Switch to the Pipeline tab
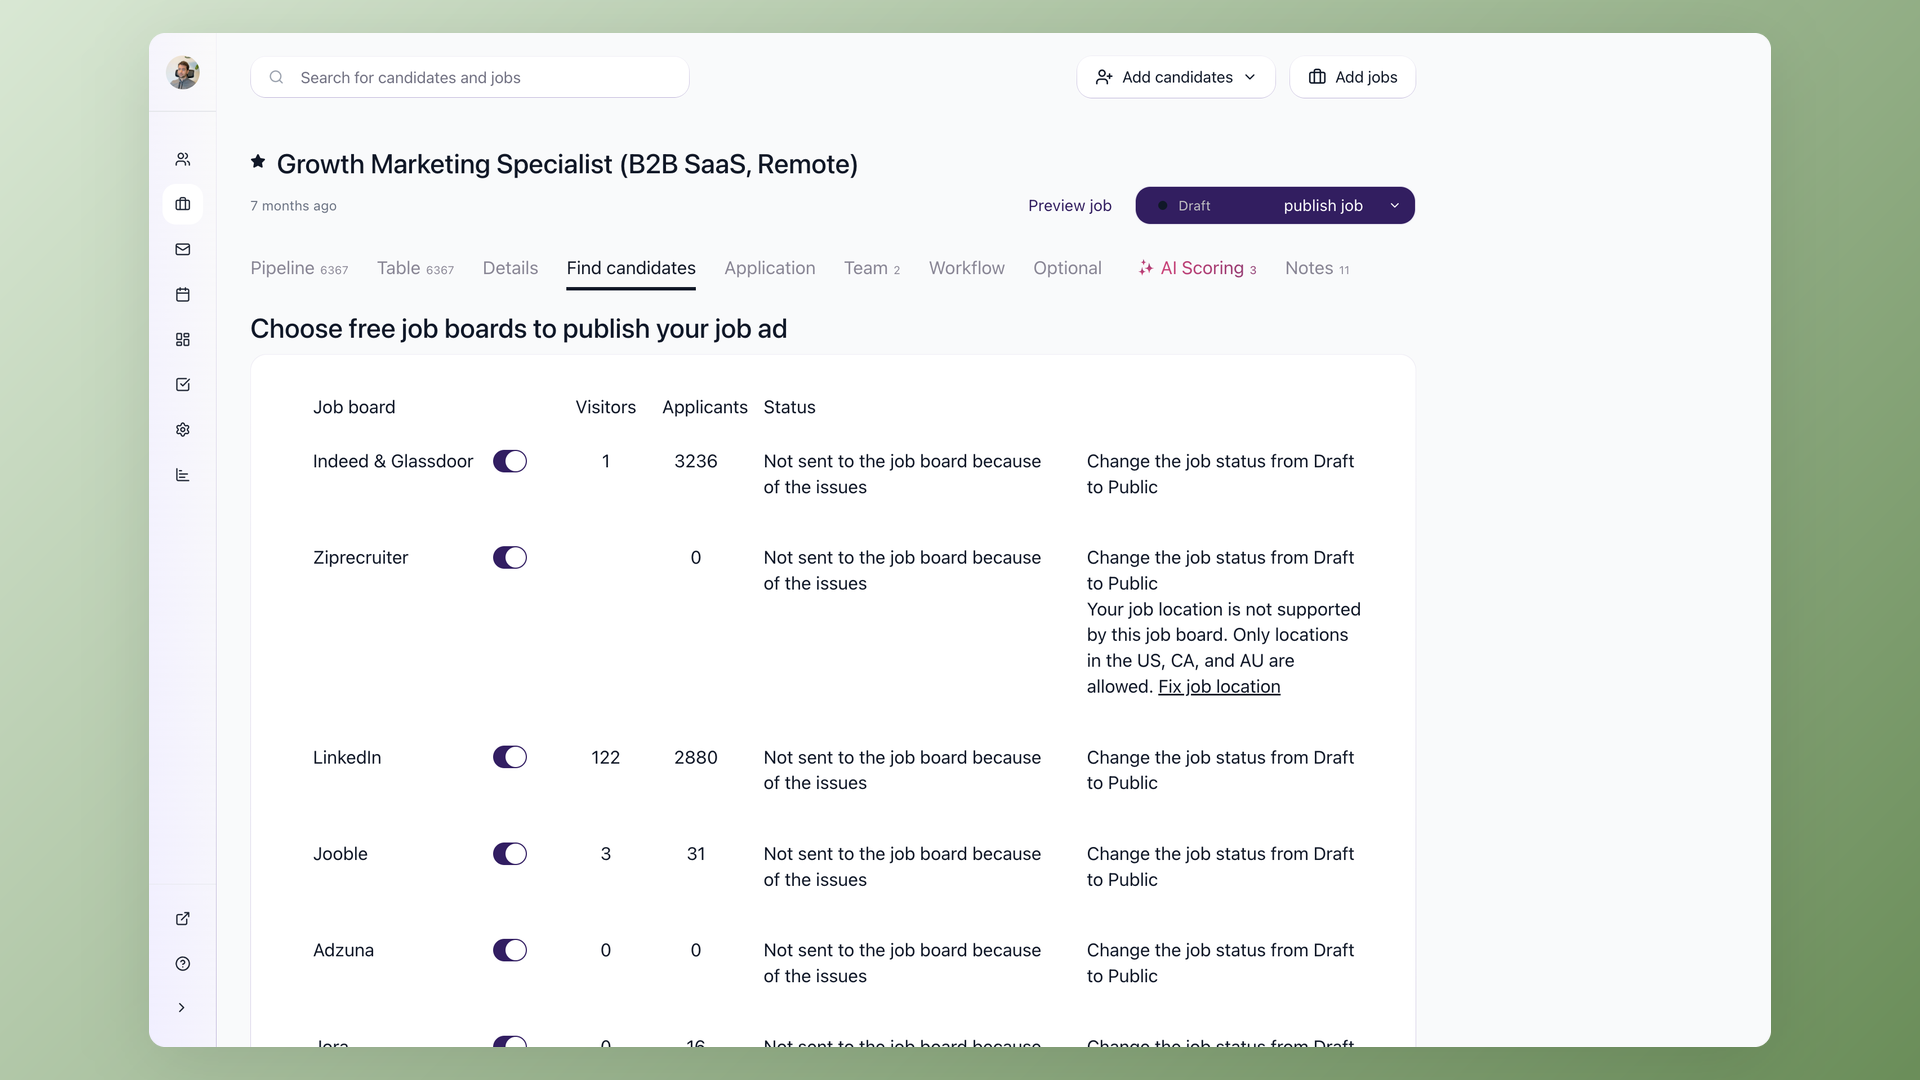1920x1080 pixels. tap(299, 268)
